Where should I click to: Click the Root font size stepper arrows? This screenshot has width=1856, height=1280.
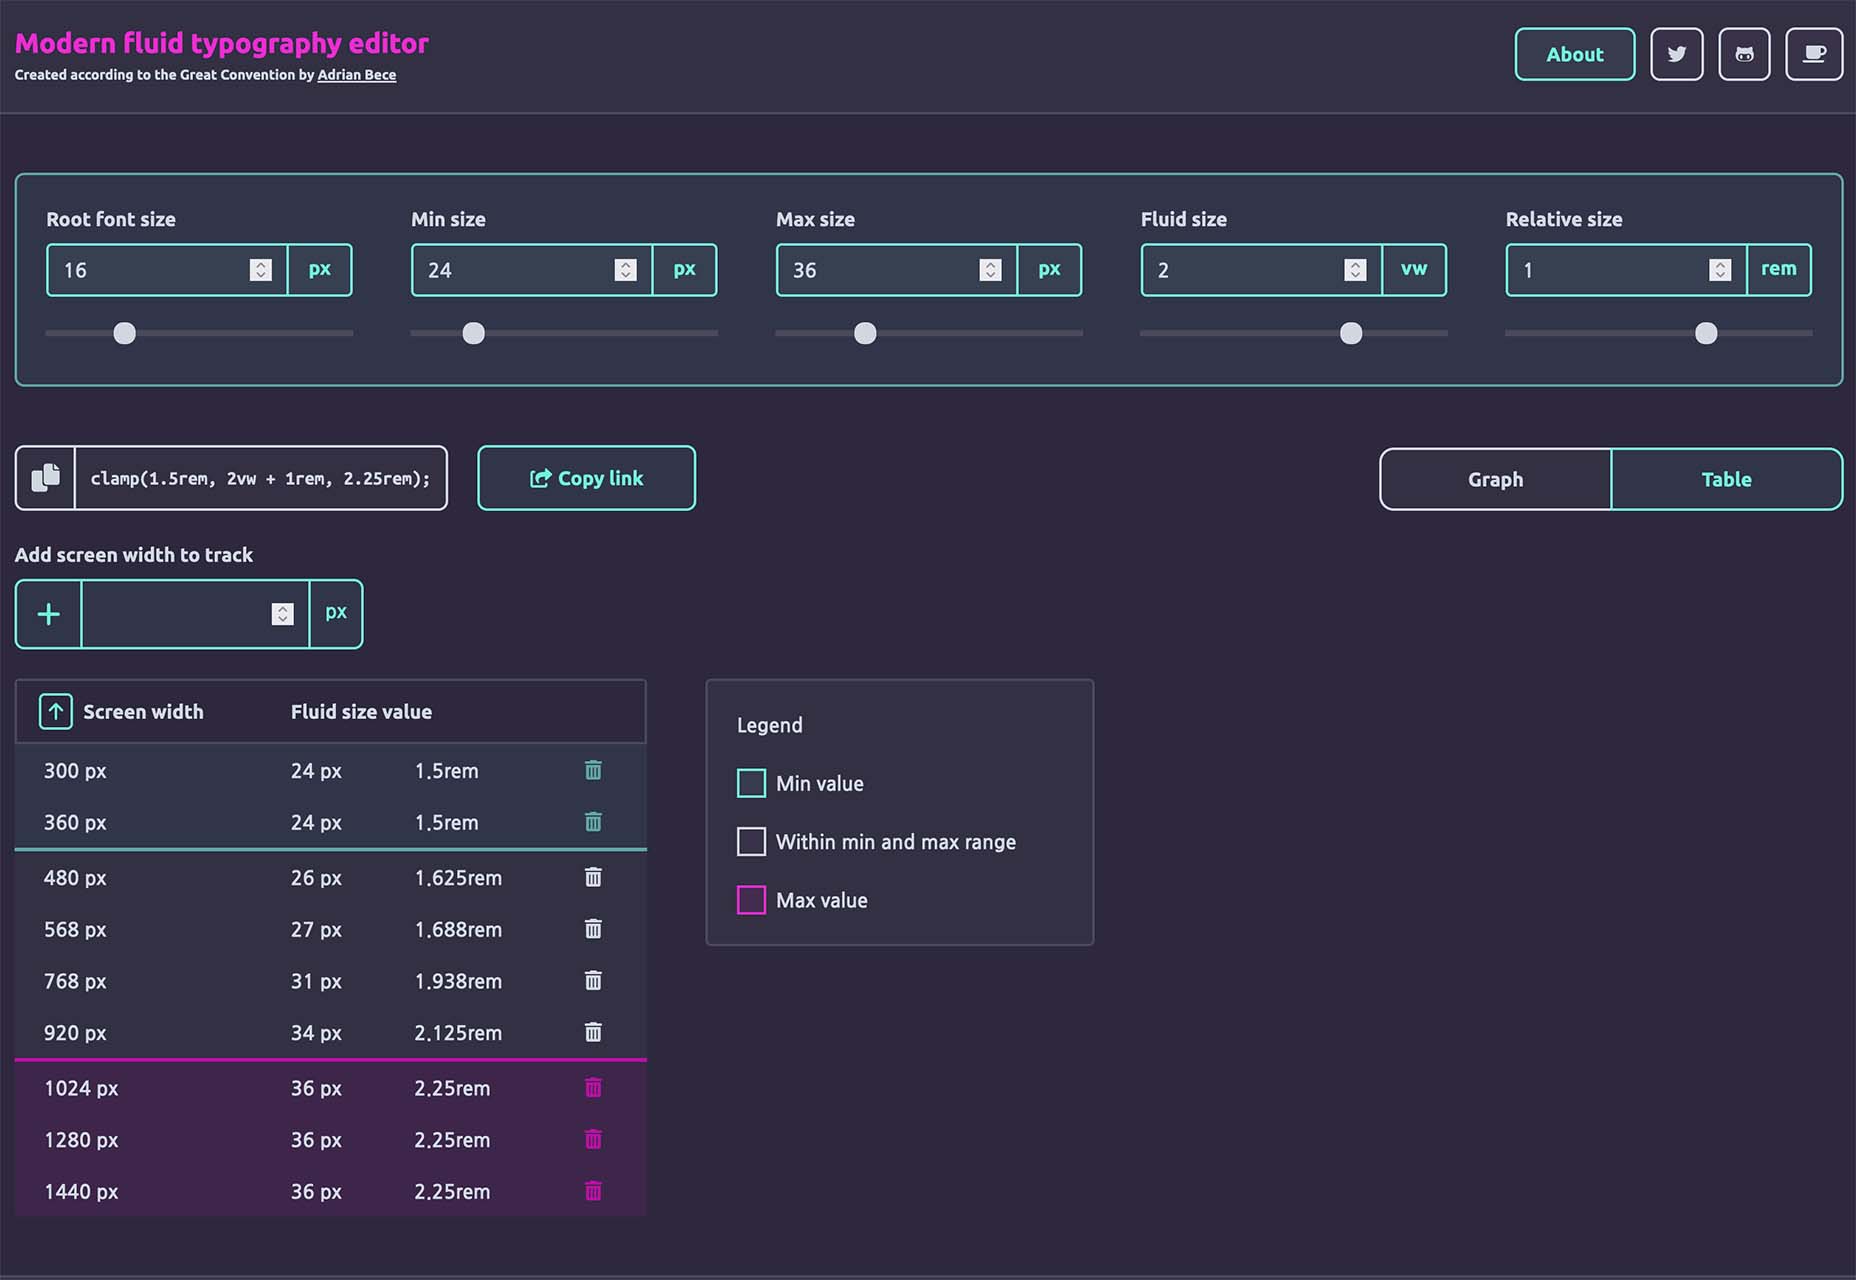260,270
